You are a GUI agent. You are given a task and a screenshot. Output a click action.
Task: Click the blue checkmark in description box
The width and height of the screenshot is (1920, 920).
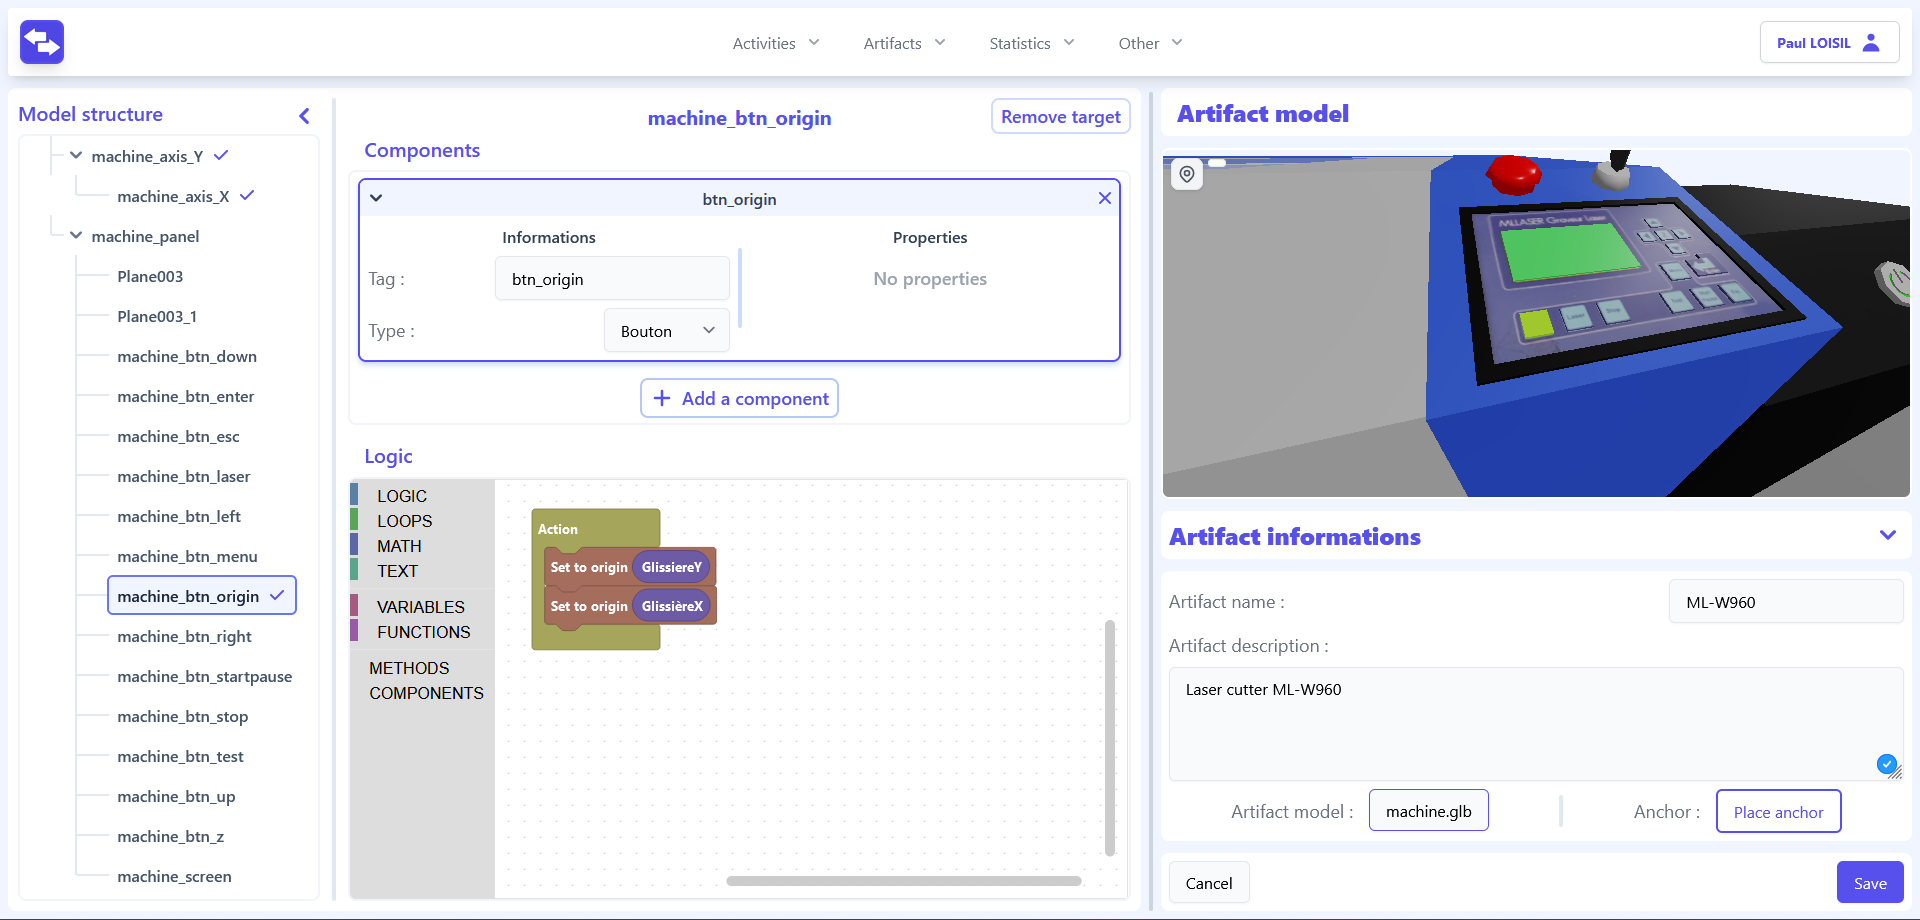click(x=1886, y=764)
